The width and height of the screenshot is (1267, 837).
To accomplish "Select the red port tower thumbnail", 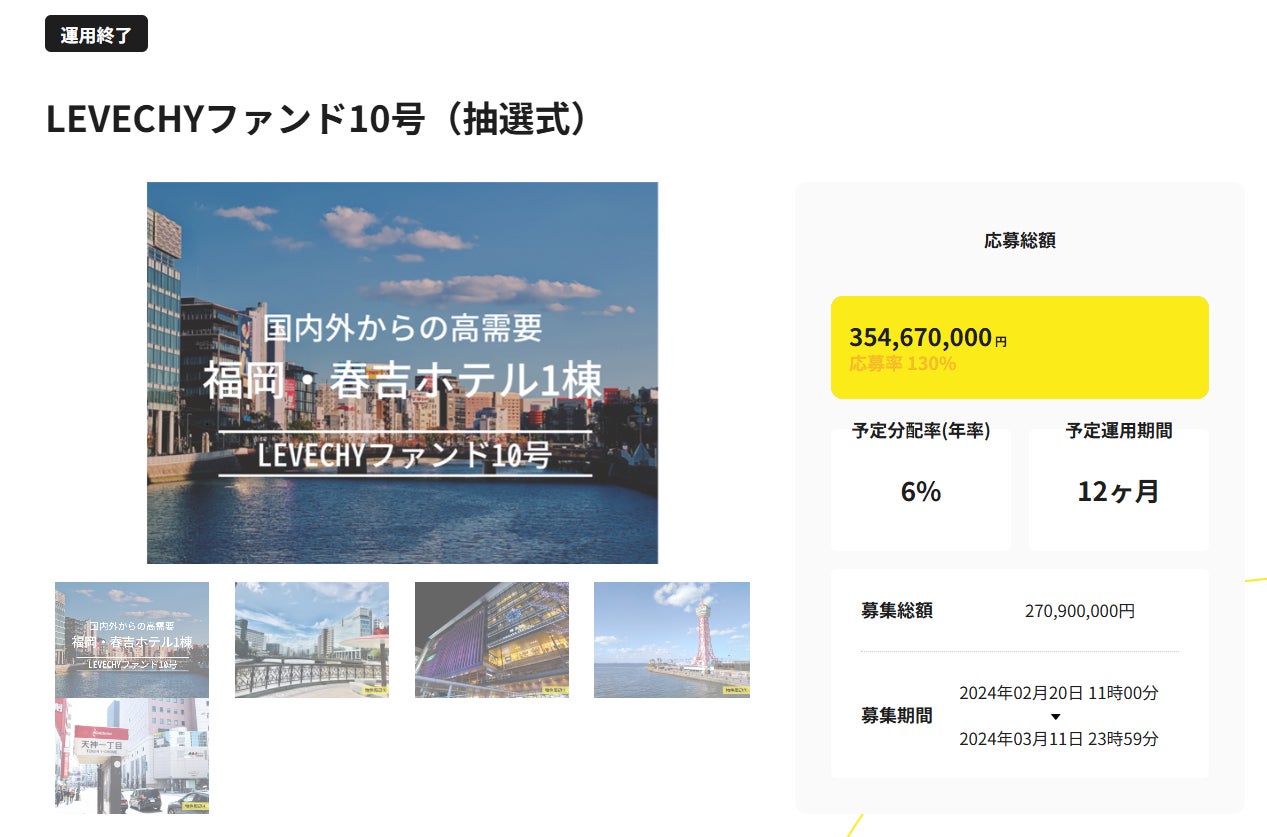I will point(672,639).
